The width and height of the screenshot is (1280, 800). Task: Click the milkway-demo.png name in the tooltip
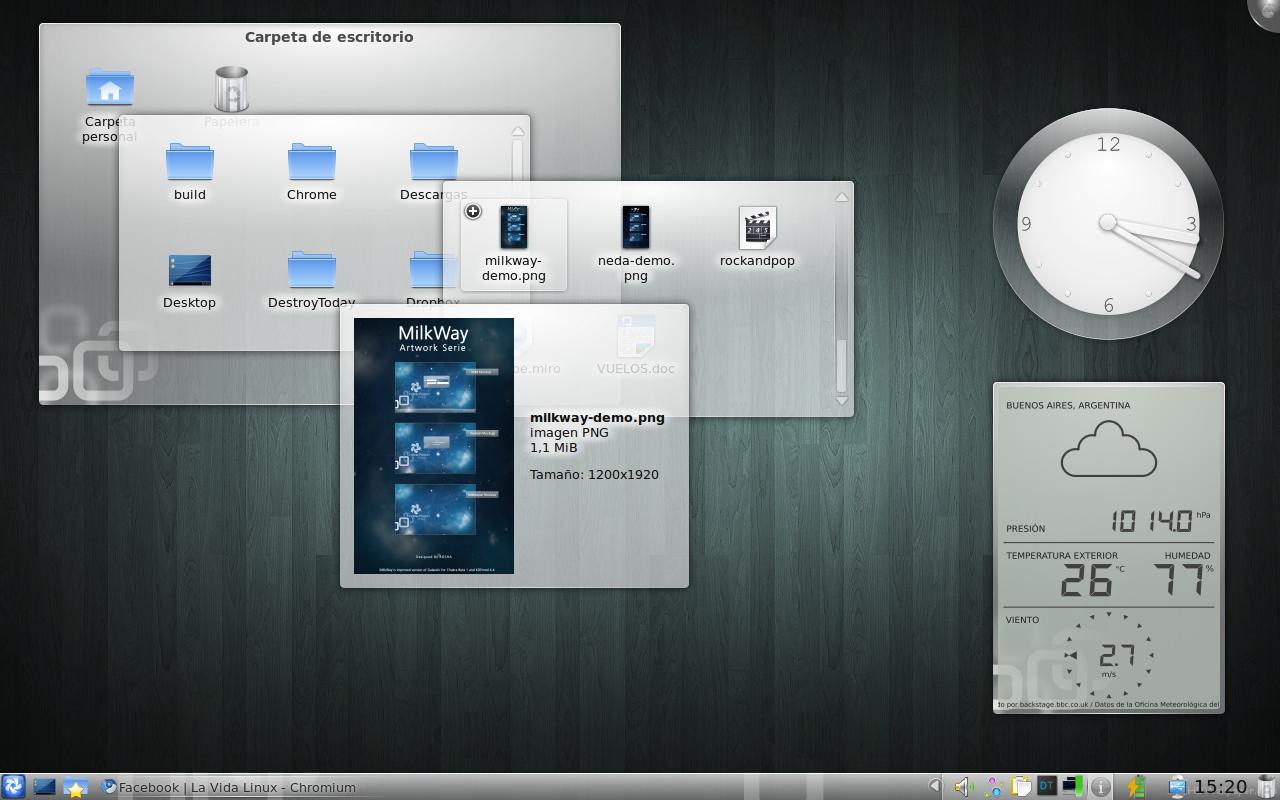pyautogui.click(x=597, y=418)
